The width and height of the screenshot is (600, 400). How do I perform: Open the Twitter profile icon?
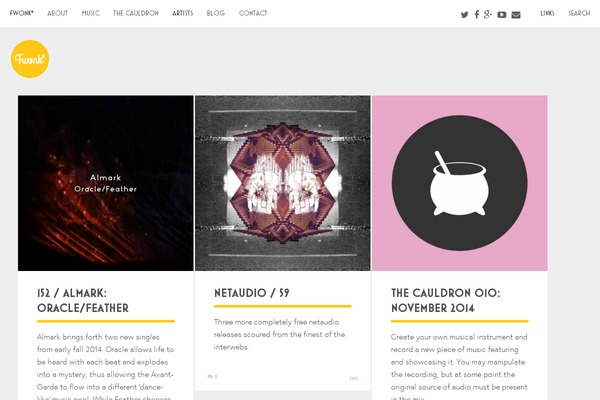point(464,15)
